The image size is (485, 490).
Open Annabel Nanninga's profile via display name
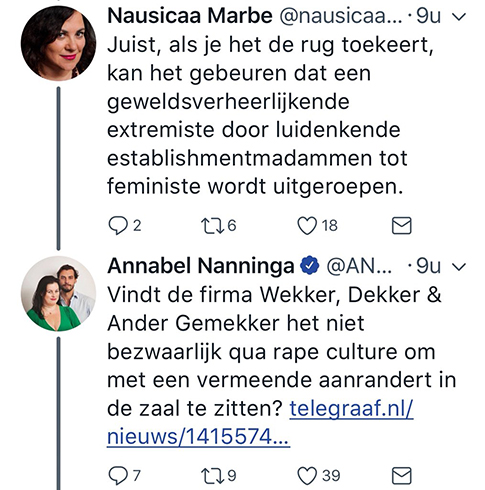pos(201,266)
